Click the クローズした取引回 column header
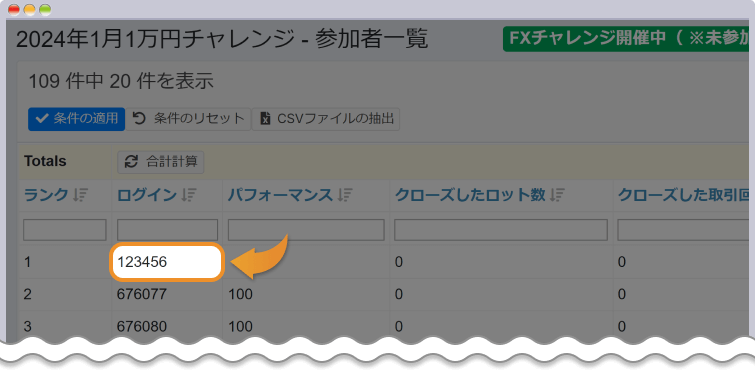The width and height of the screenshot is (755, 373). pos(684,195)
